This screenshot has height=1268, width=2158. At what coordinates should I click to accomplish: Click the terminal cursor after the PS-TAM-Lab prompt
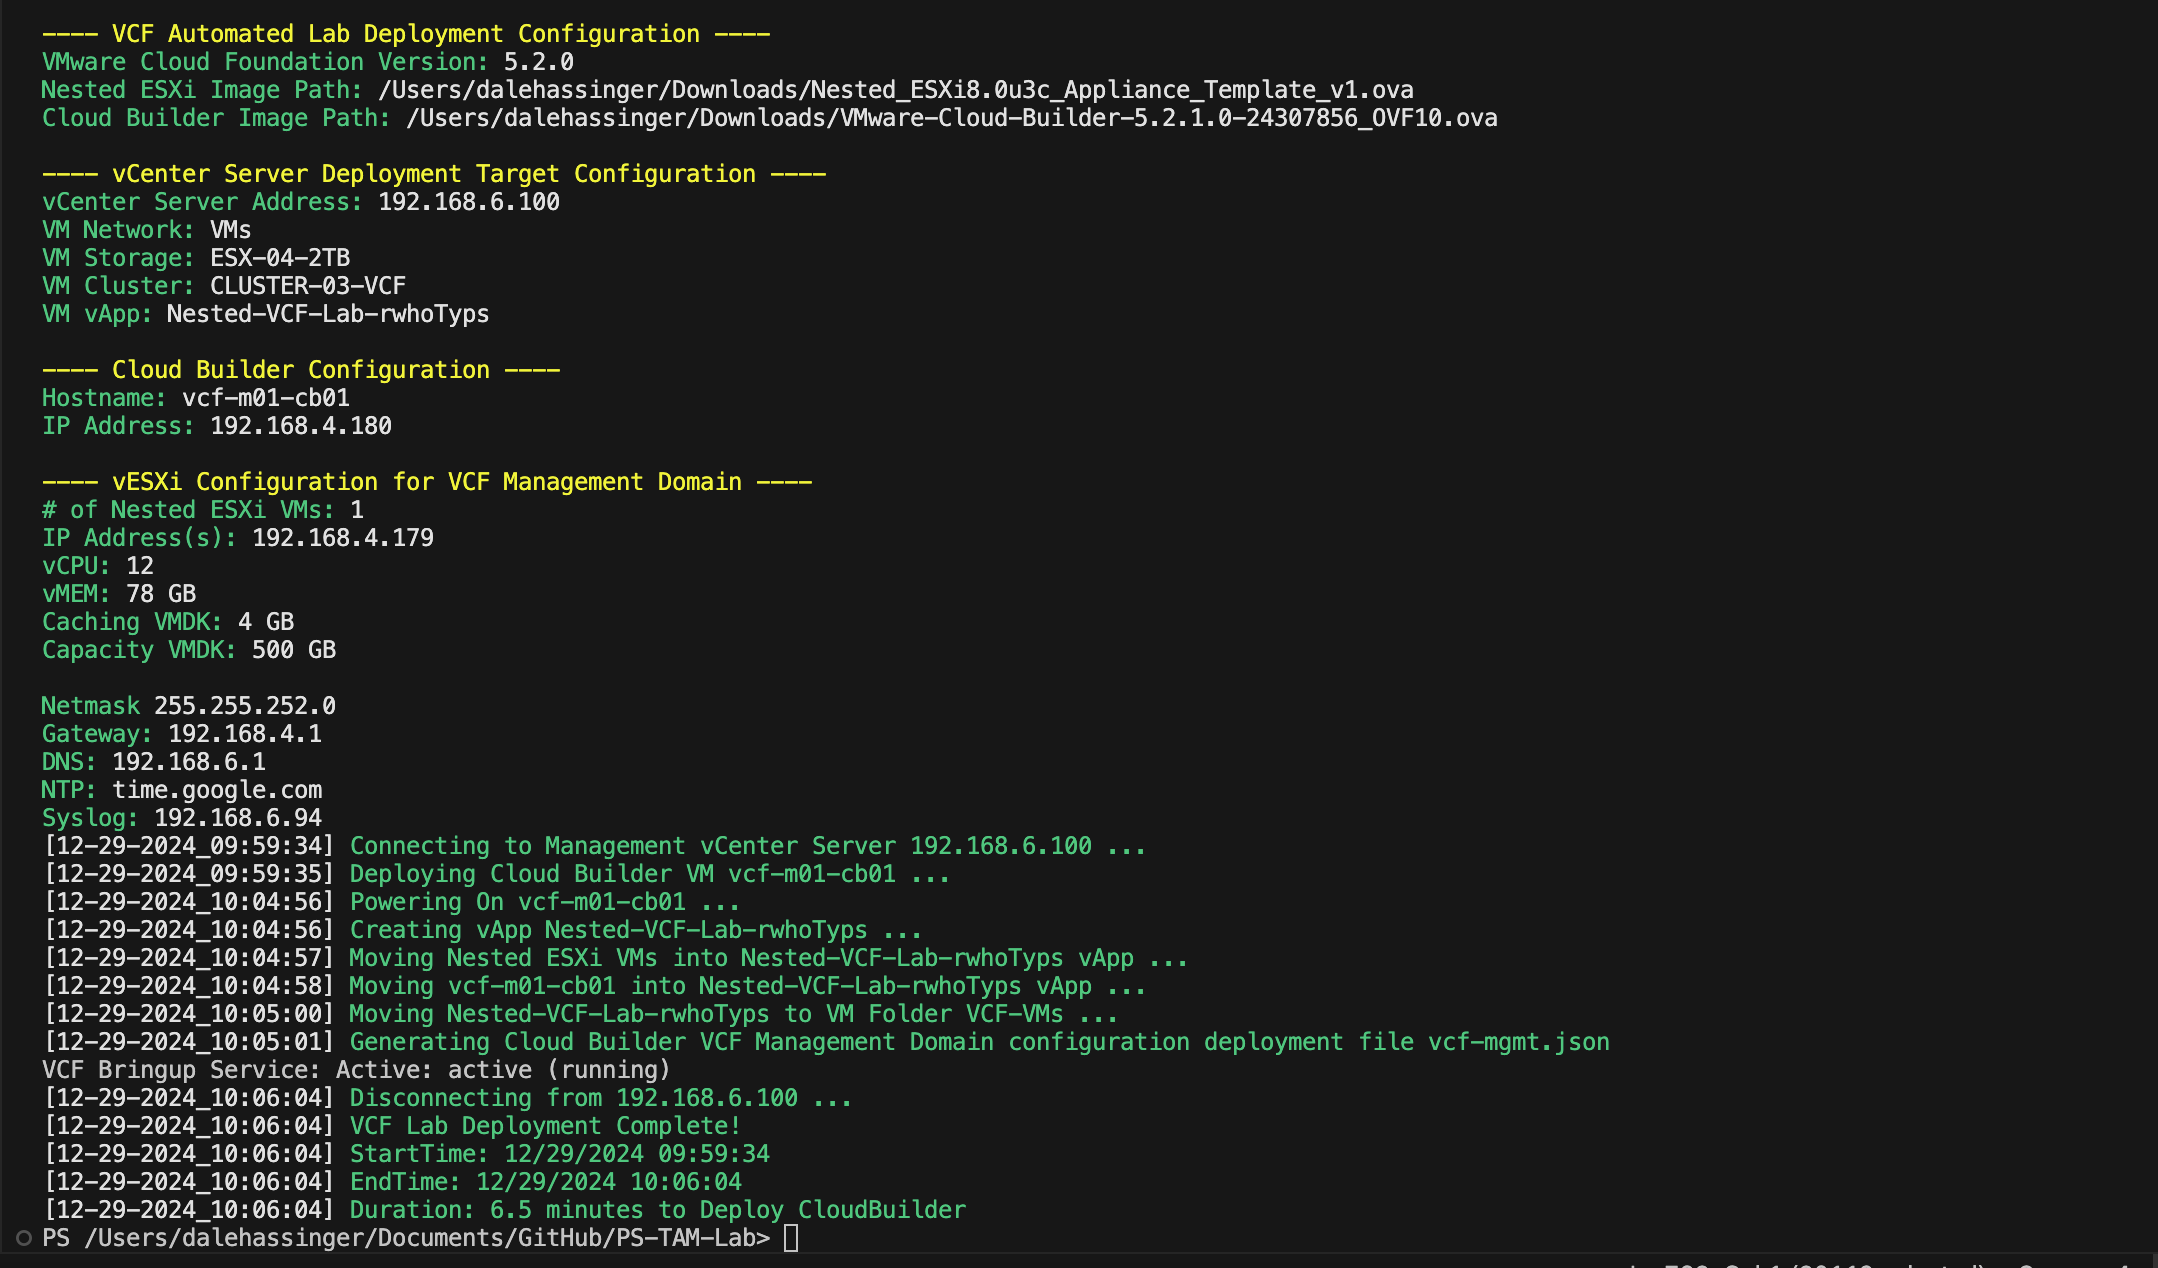point(791,1238)
